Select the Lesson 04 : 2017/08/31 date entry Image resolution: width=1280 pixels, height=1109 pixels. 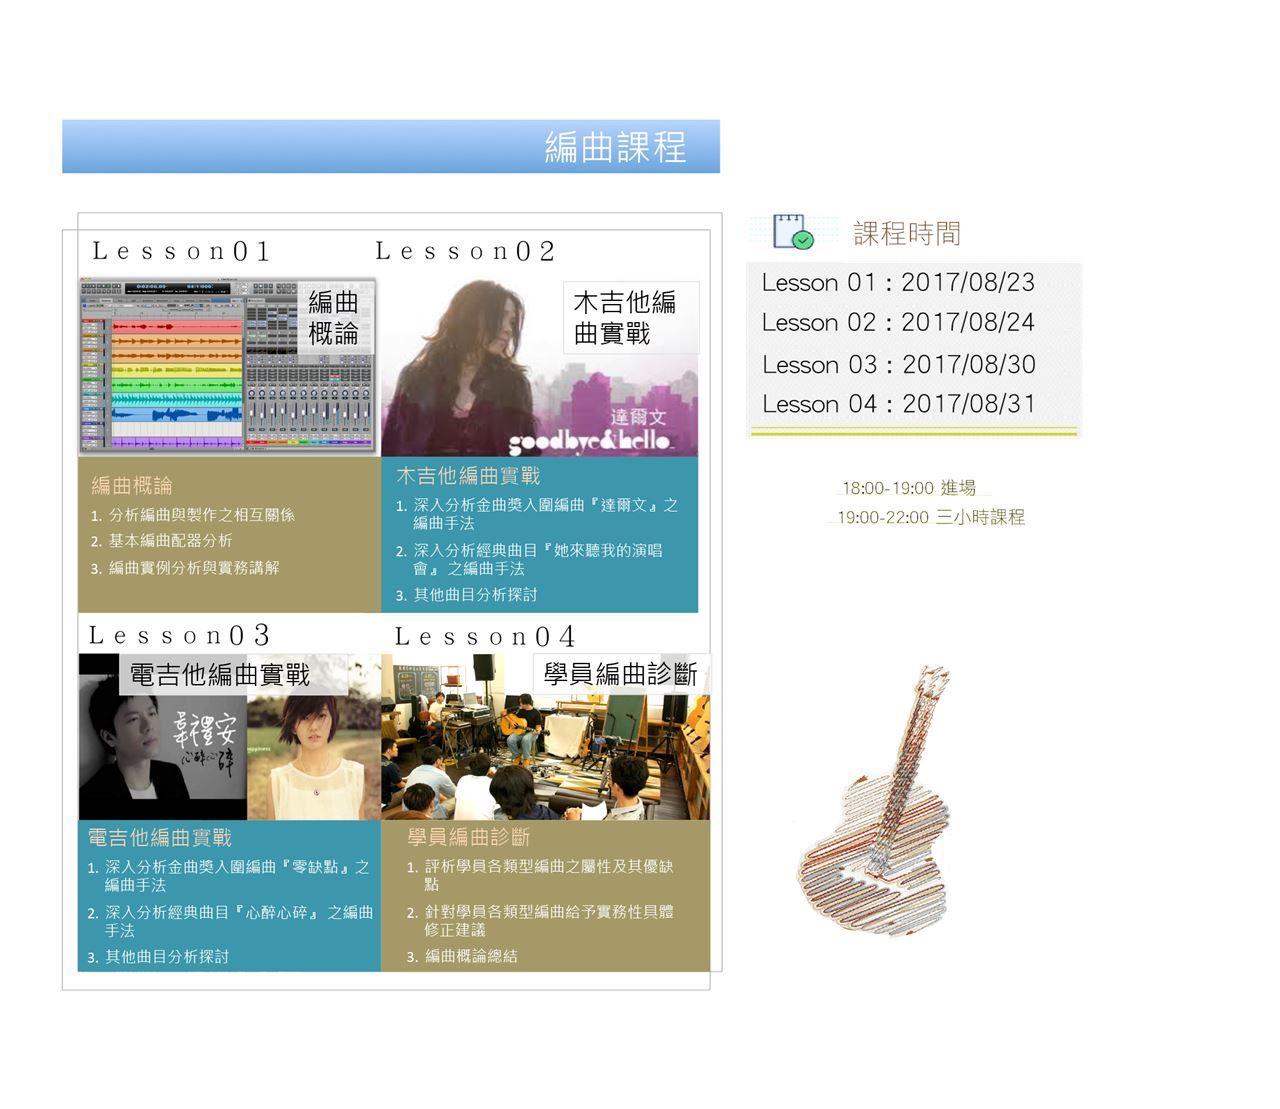pos(898,404)
